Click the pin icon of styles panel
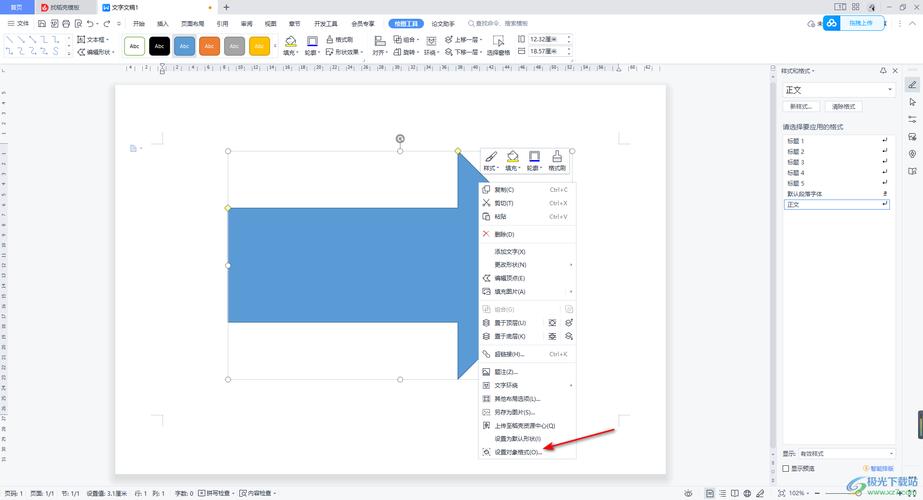Image resolution: width=923 pixels, height=500 pixels. point(883,71)
